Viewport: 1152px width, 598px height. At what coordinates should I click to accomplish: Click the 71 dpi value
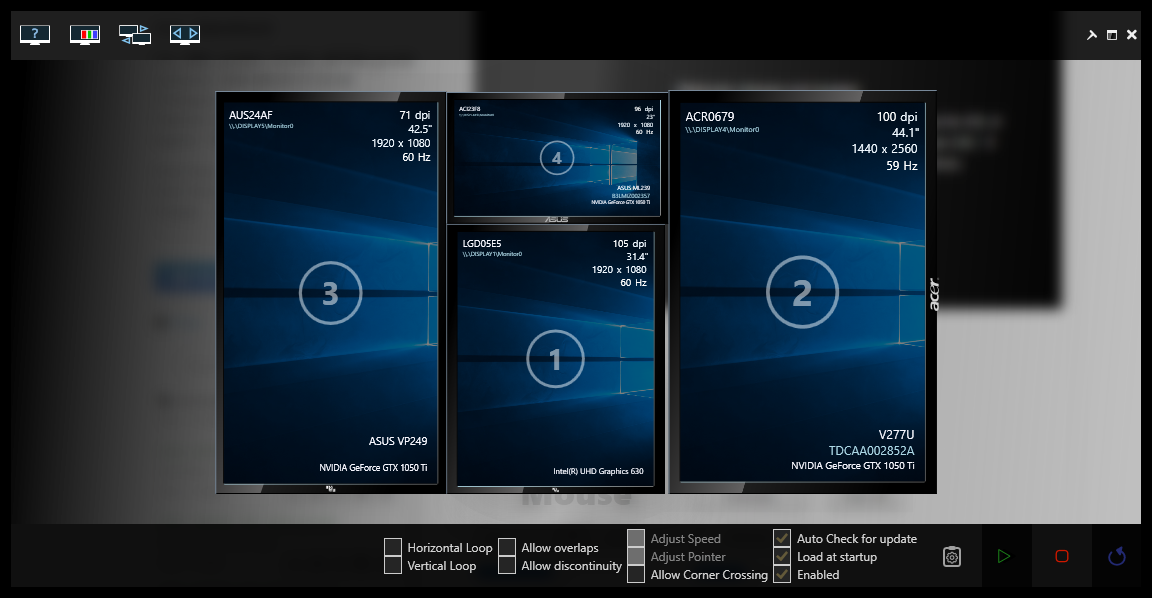coord(415,115)
